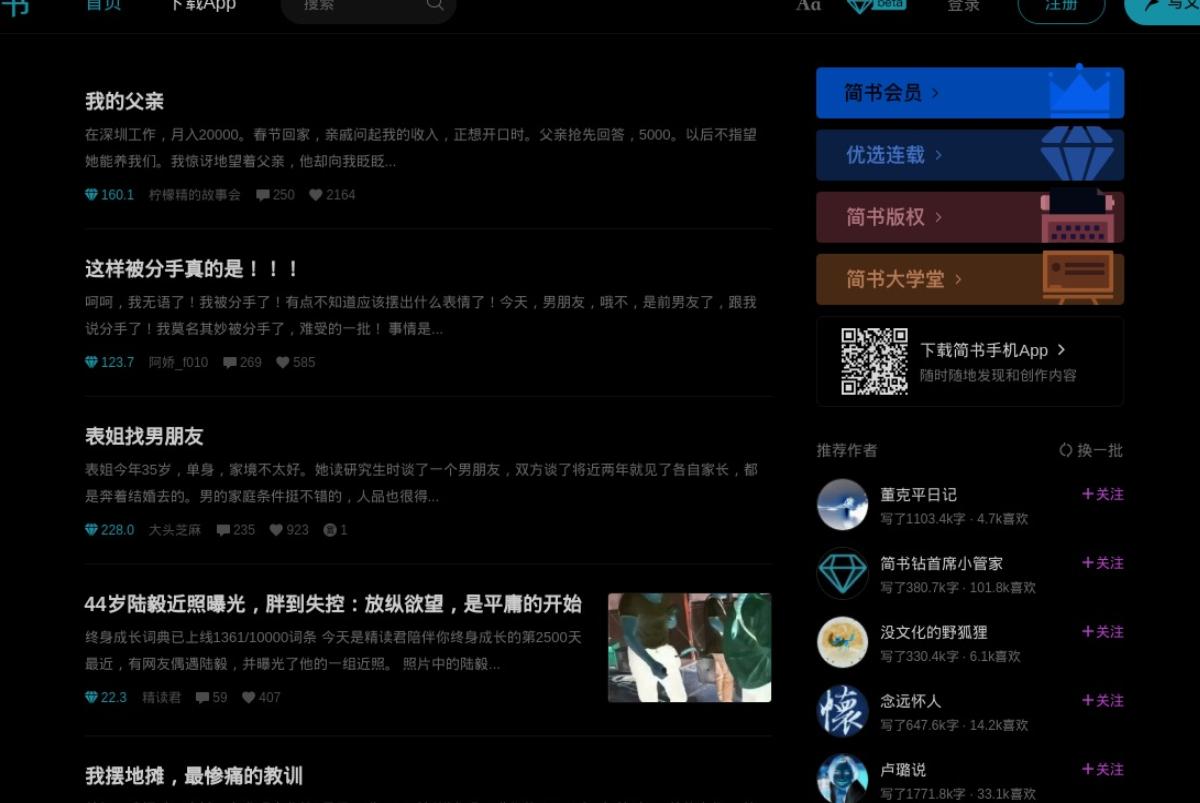The image size is (1200, 803).
Task: Click the reward icon beside count 1
Action: coord(330,530)
